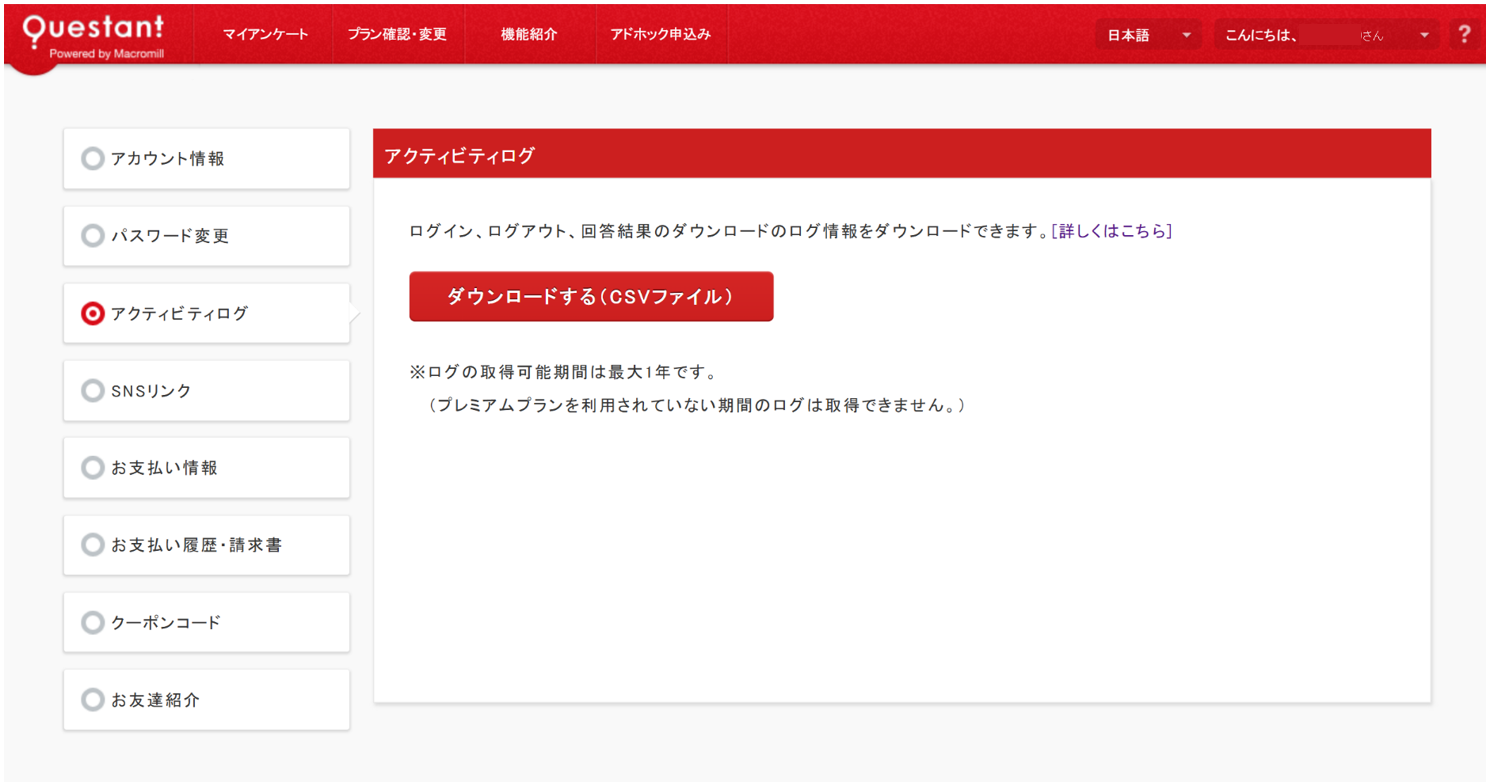Viewport: 1489px width, 782px height.
Task: Select the お友達紹介 radio option
Action: pos(206,699)
